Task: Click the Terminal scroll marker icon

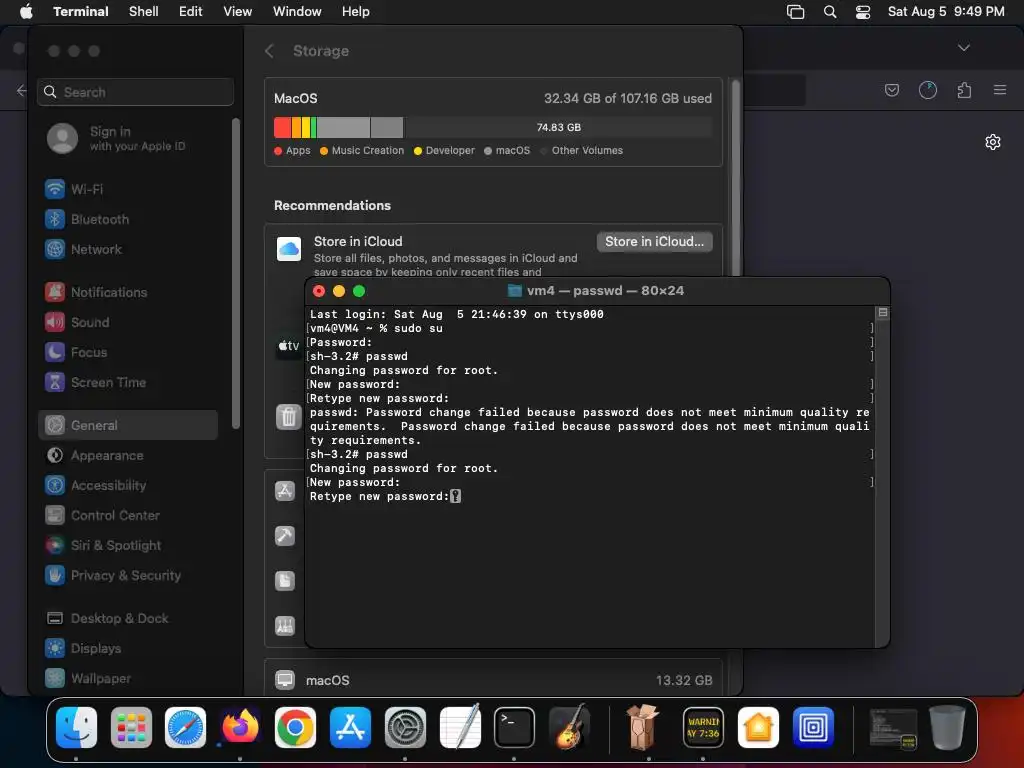Action: point(882,313)
